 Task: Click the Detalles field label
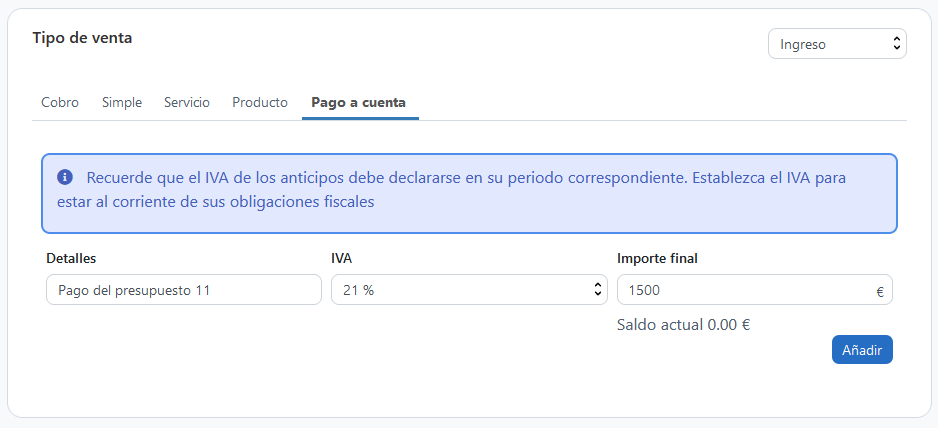click(71, 258)
